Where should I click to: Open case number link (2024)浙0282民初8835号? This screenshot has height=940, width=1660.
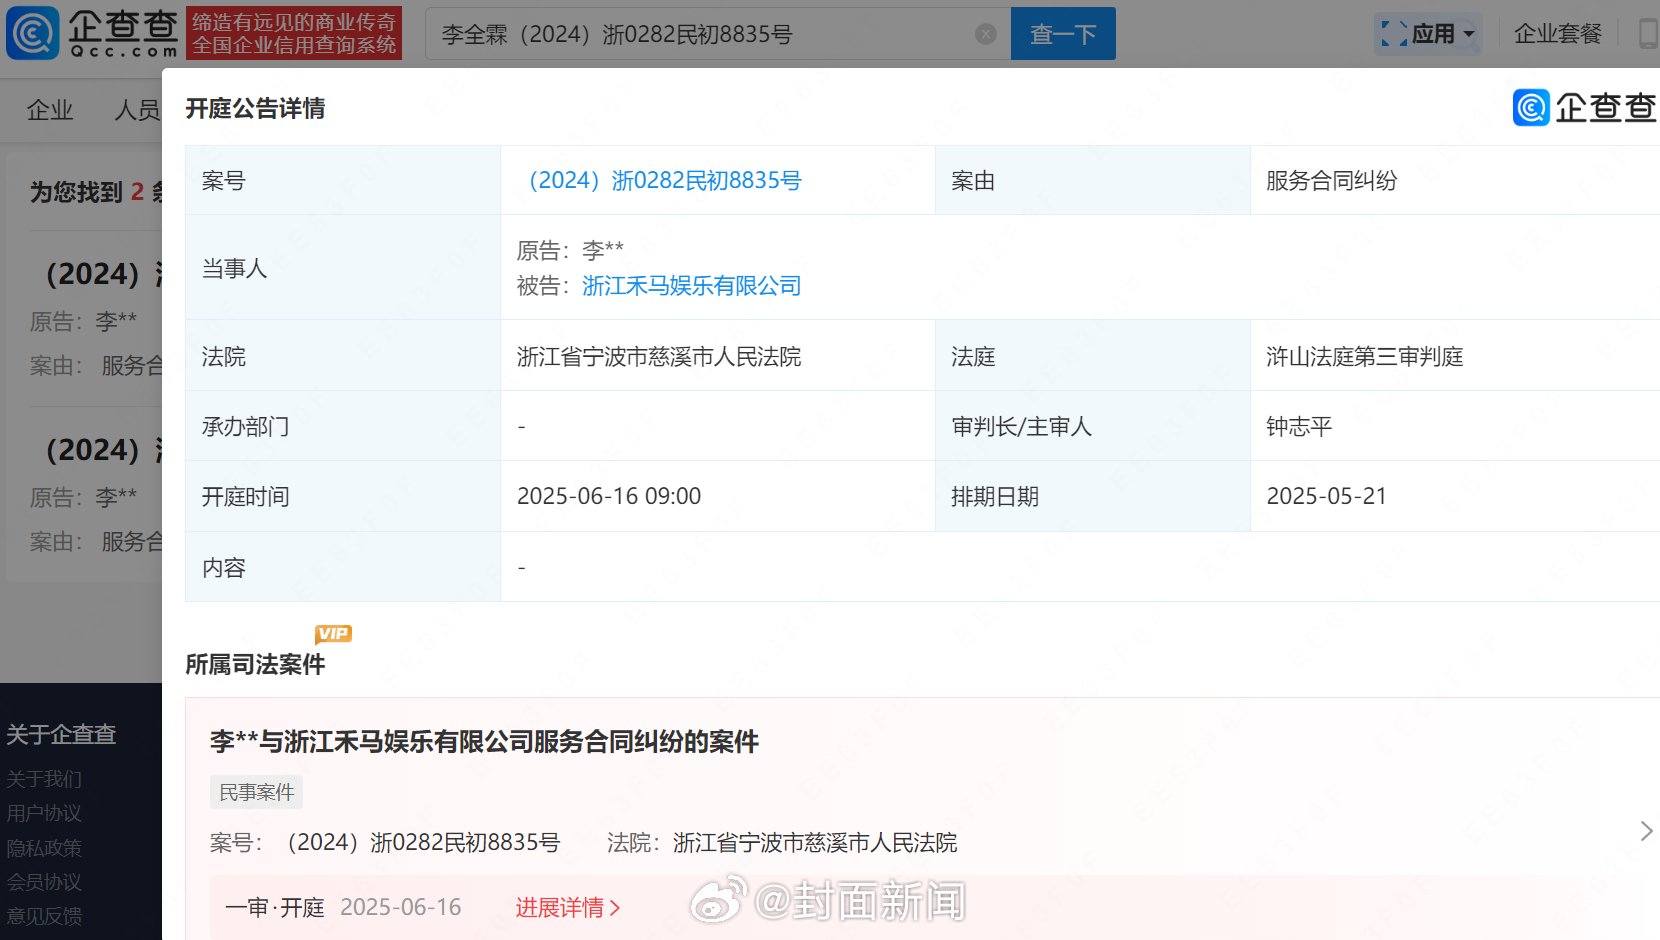tap(663, 180)
